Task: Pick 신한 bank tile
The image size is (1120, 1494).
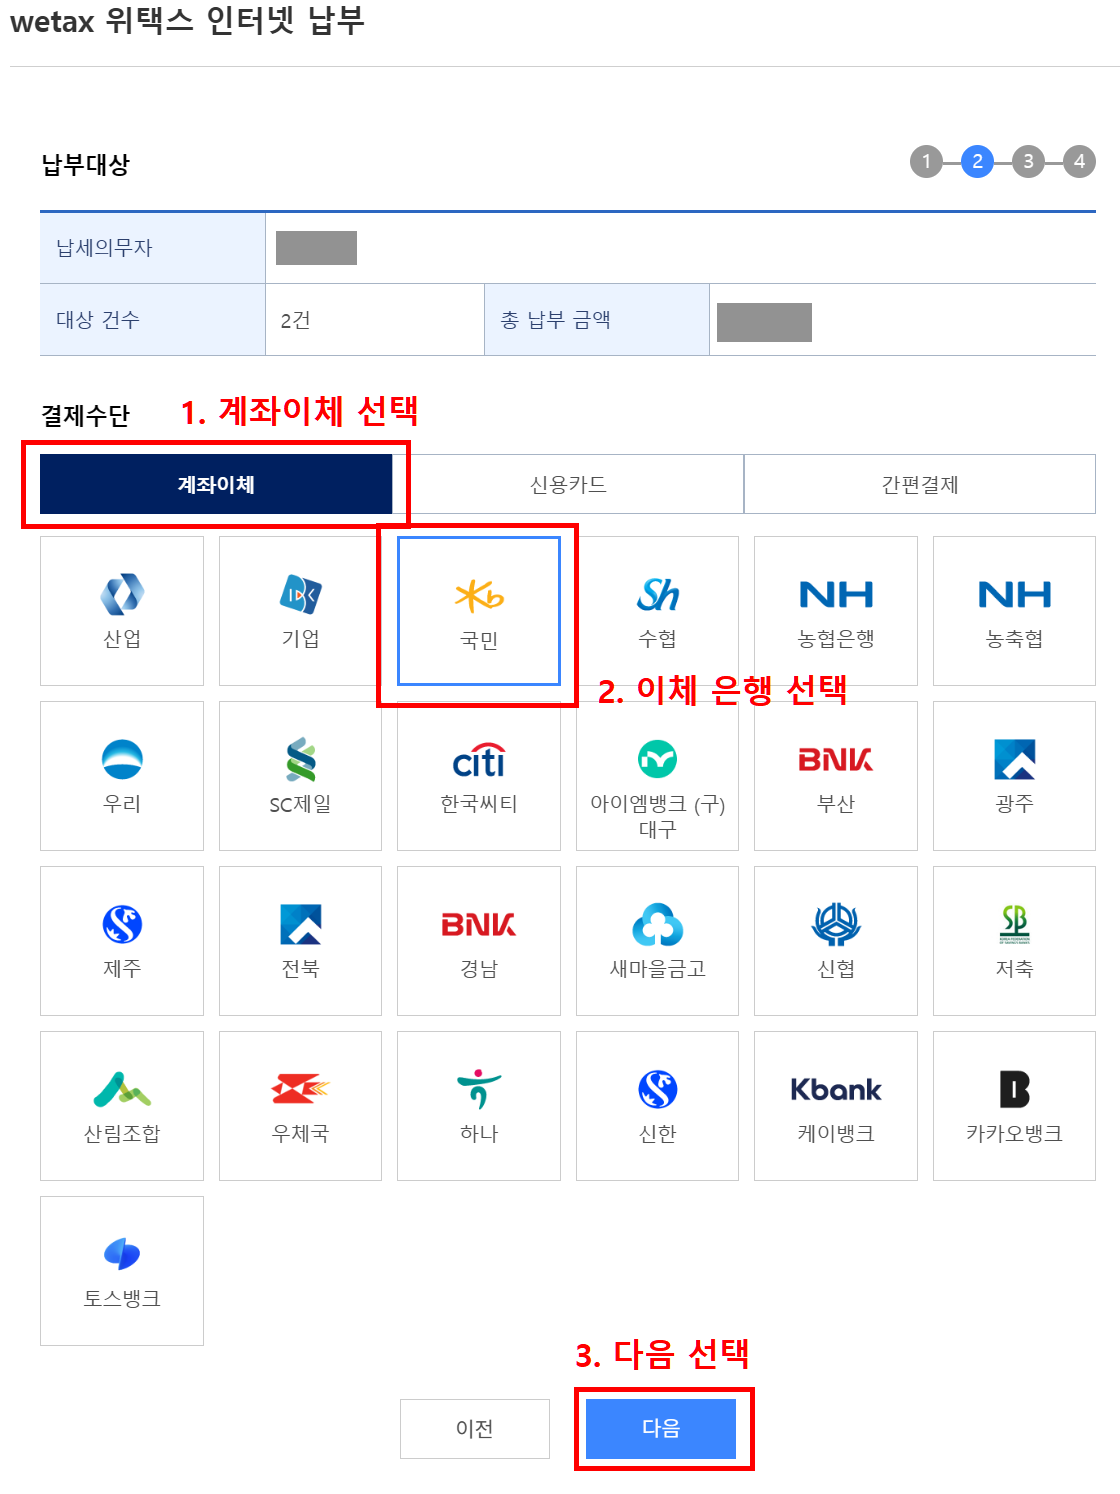Action: (x=657, y=1106)
